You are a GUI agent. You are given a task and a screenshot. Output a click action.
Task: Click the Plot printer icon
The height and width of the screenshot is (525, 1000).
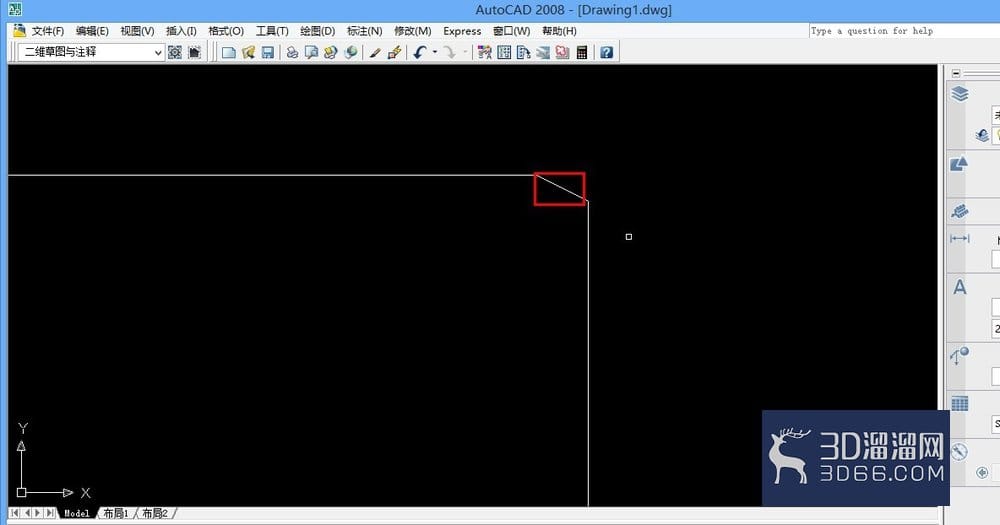(x=292, y=52)
